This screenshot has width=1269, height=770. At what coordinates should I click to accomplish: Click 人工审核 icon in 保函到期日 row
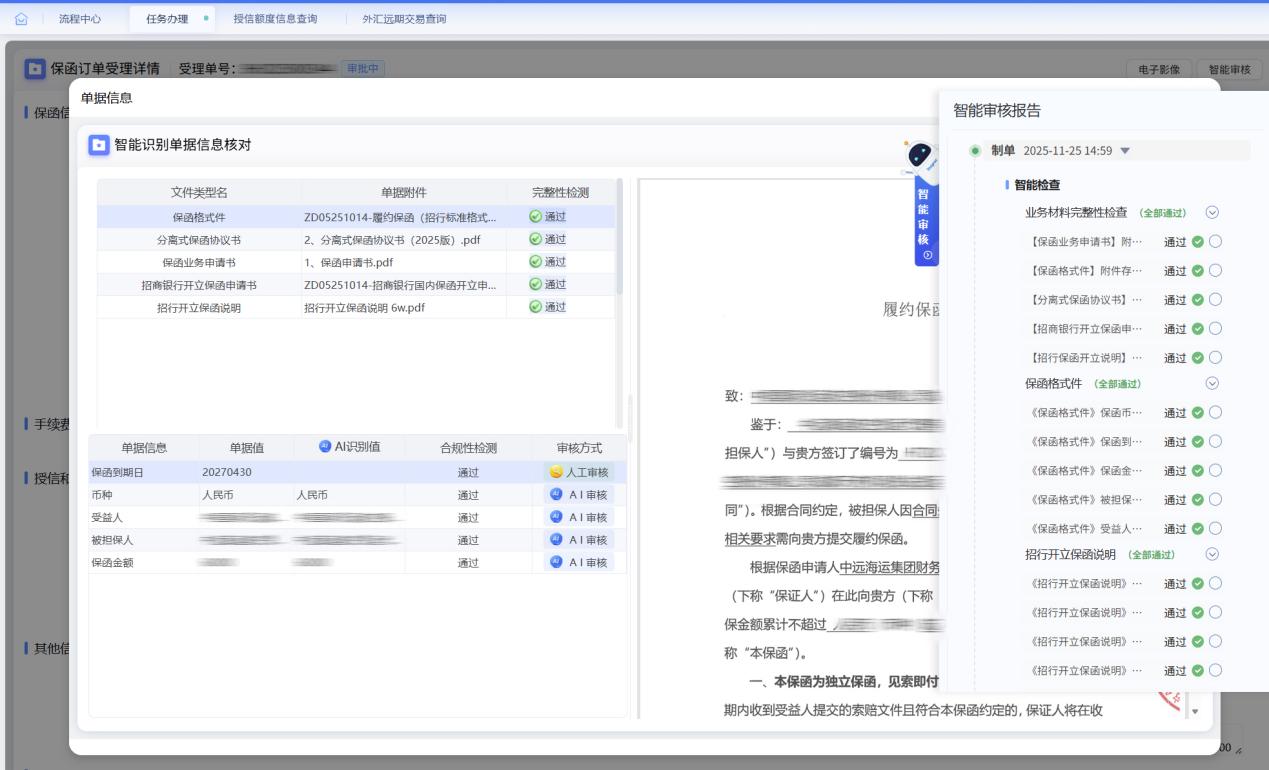[x=556, y=472]
